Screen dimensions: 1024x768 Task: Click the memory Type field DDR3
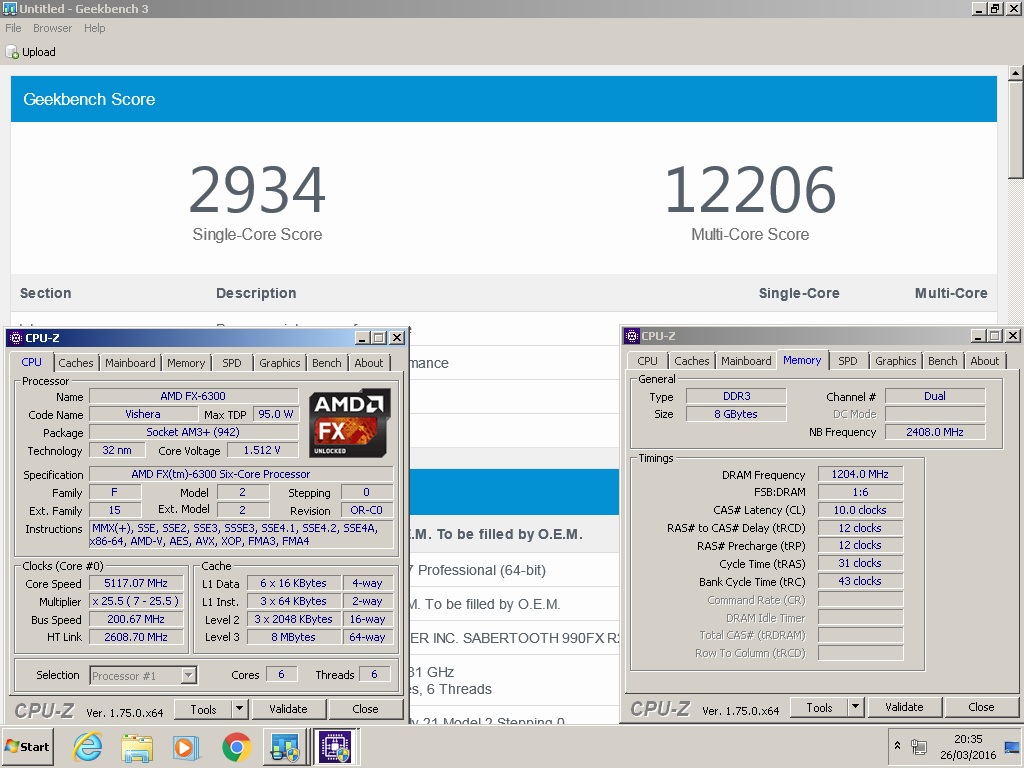point(736,396)
